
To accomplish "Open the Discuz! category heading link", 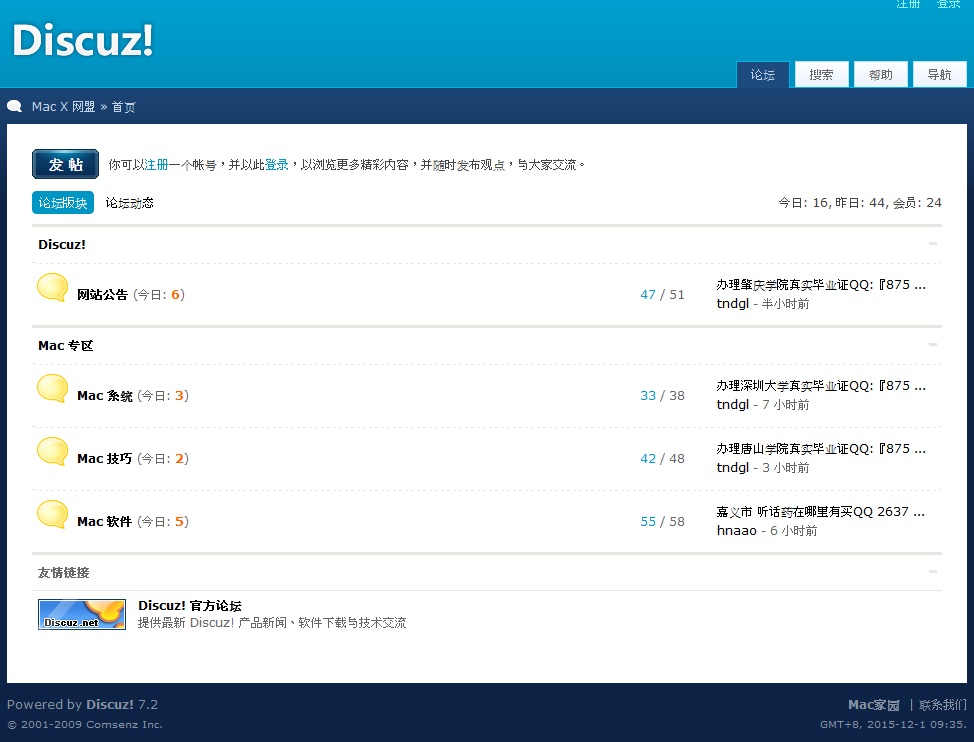I will [x=62, y=244].
